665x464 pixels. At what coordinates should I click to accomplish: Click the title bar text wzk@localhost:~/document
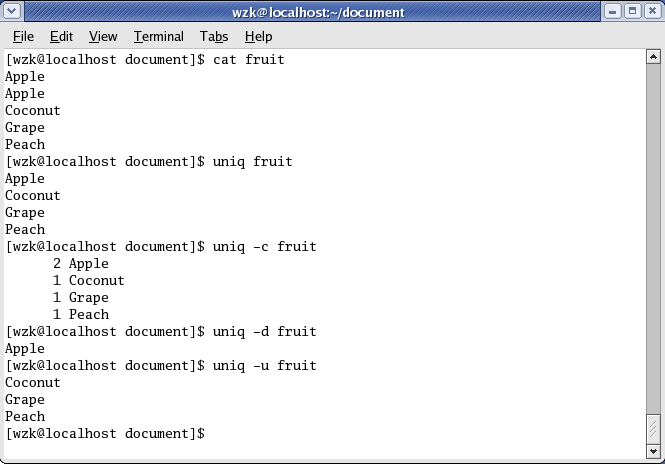(x=318, y=12)
